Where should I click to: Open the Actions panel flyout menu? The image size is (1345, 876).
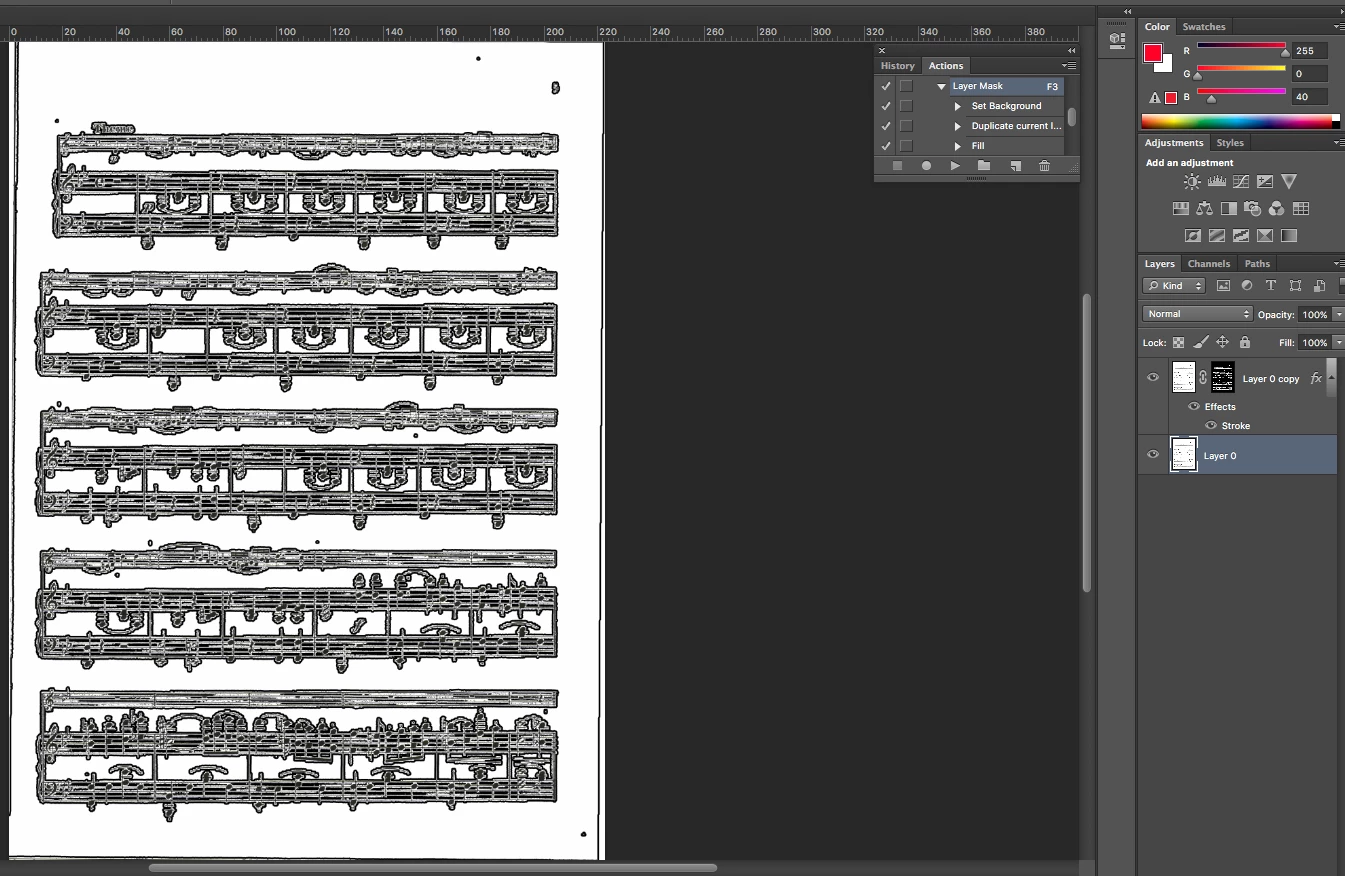coord(1069,66)
